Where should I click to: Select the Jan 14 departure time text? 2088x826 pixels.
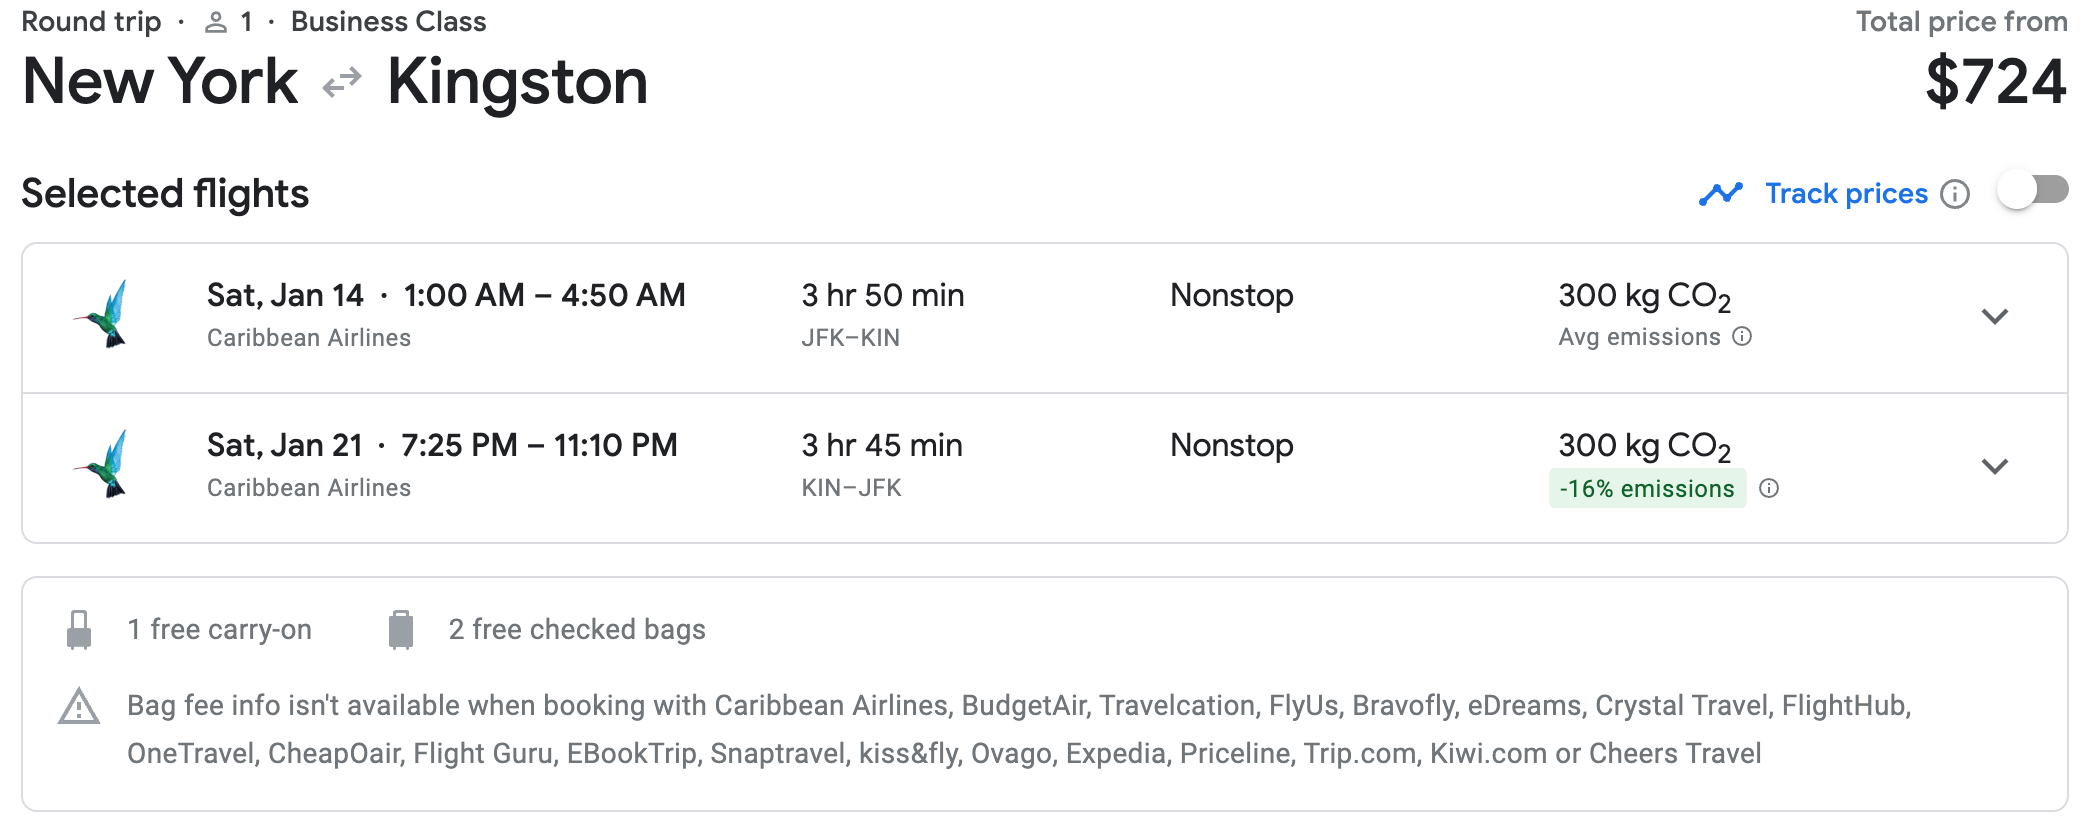point(544,296)
